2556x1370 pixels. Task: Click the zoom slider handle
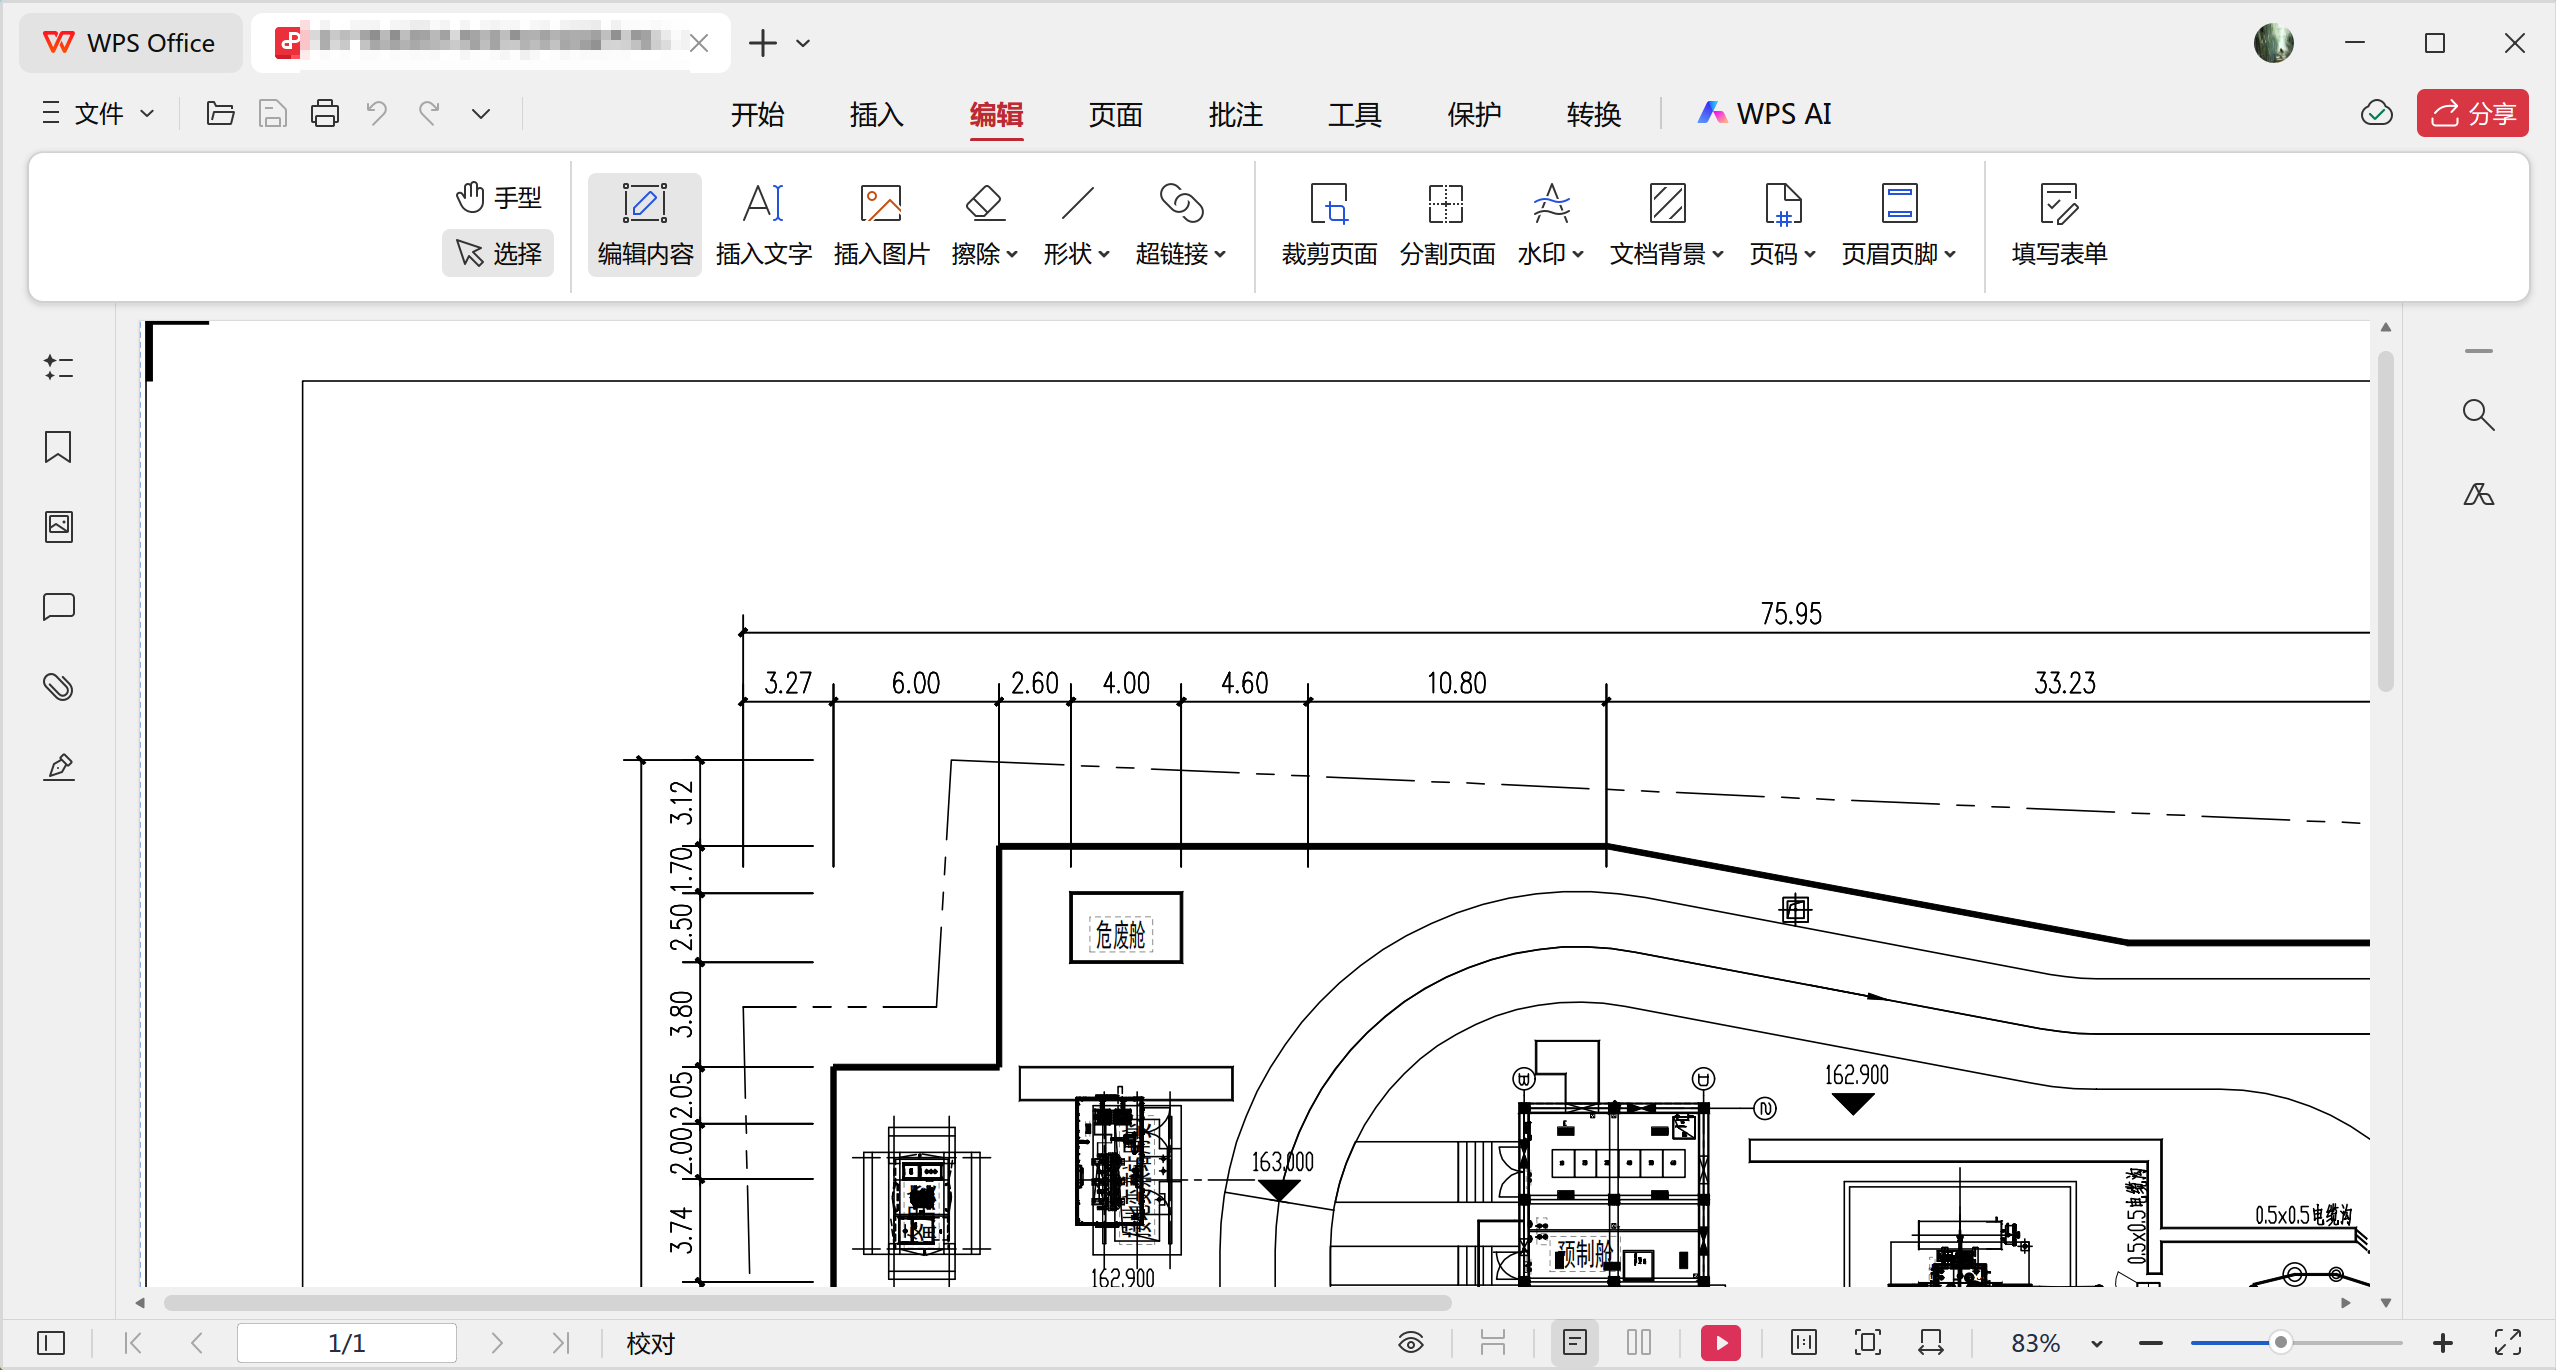[2280, 1342]
